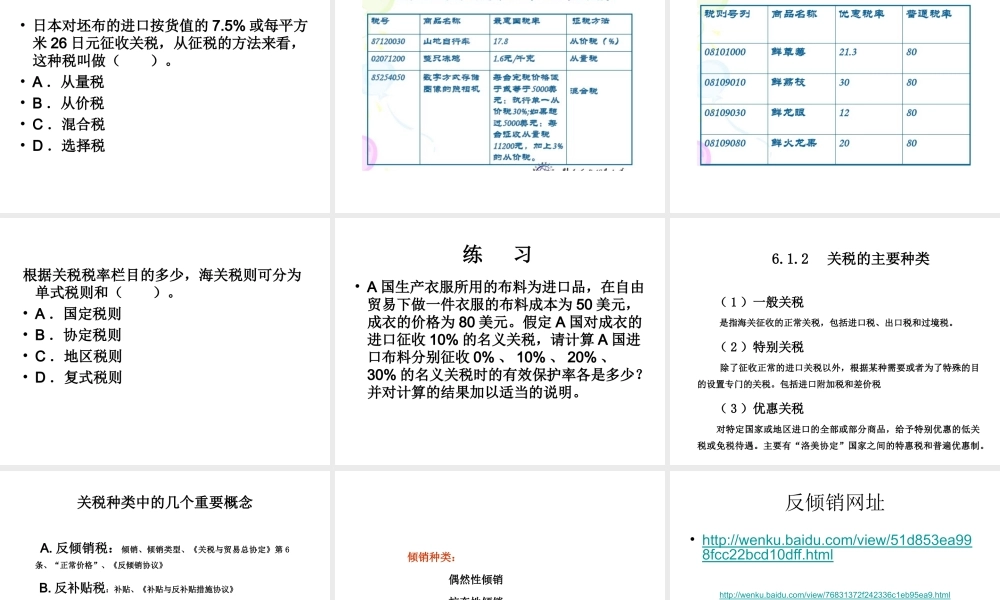Click tariff code cell 87120030
Screen dimensions: 1000x600
click(388, 42)
